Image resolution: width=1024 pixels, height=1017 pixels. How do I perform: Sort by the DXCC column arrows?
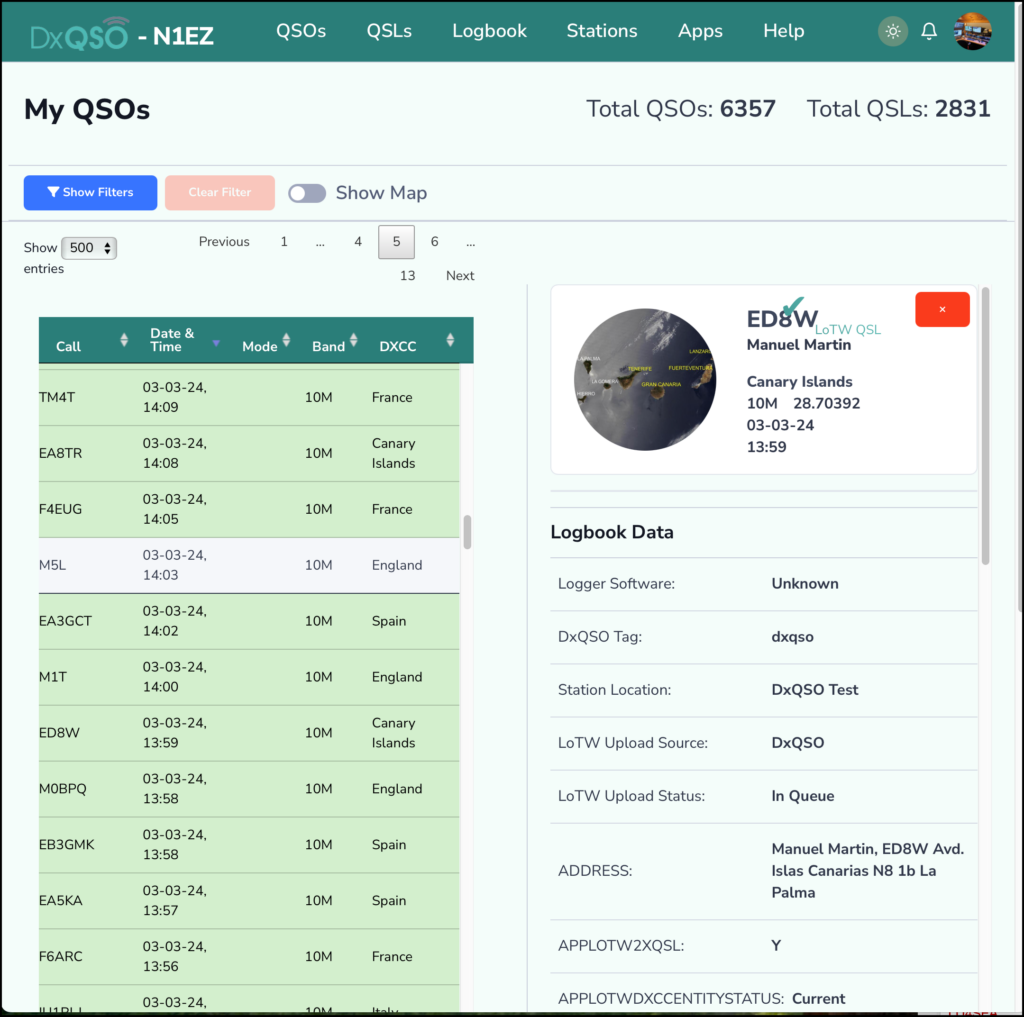pos(450,340)
